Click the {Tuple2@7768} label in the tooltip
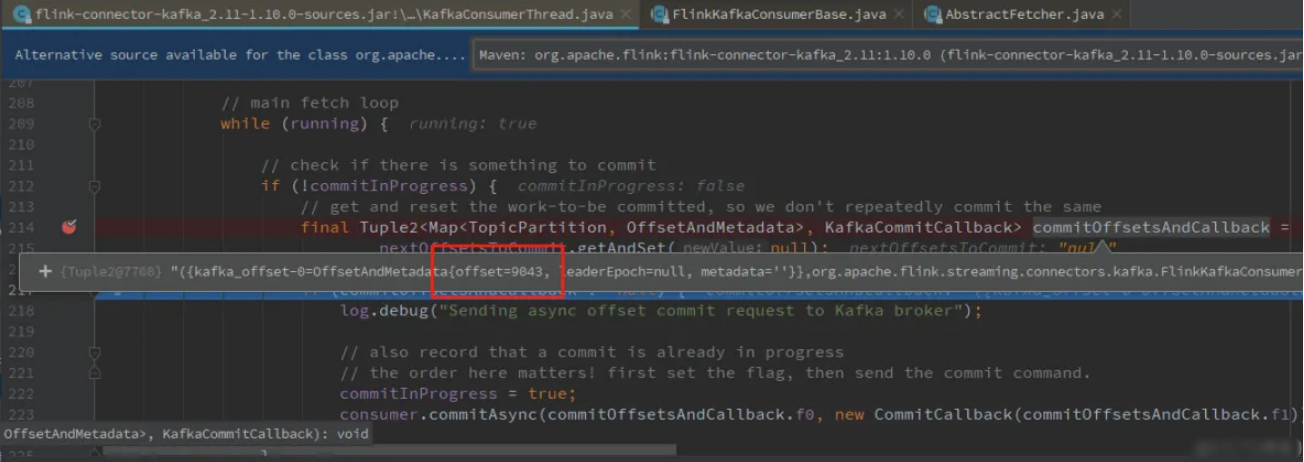The image size is (1304, 462). click(111, 271)
